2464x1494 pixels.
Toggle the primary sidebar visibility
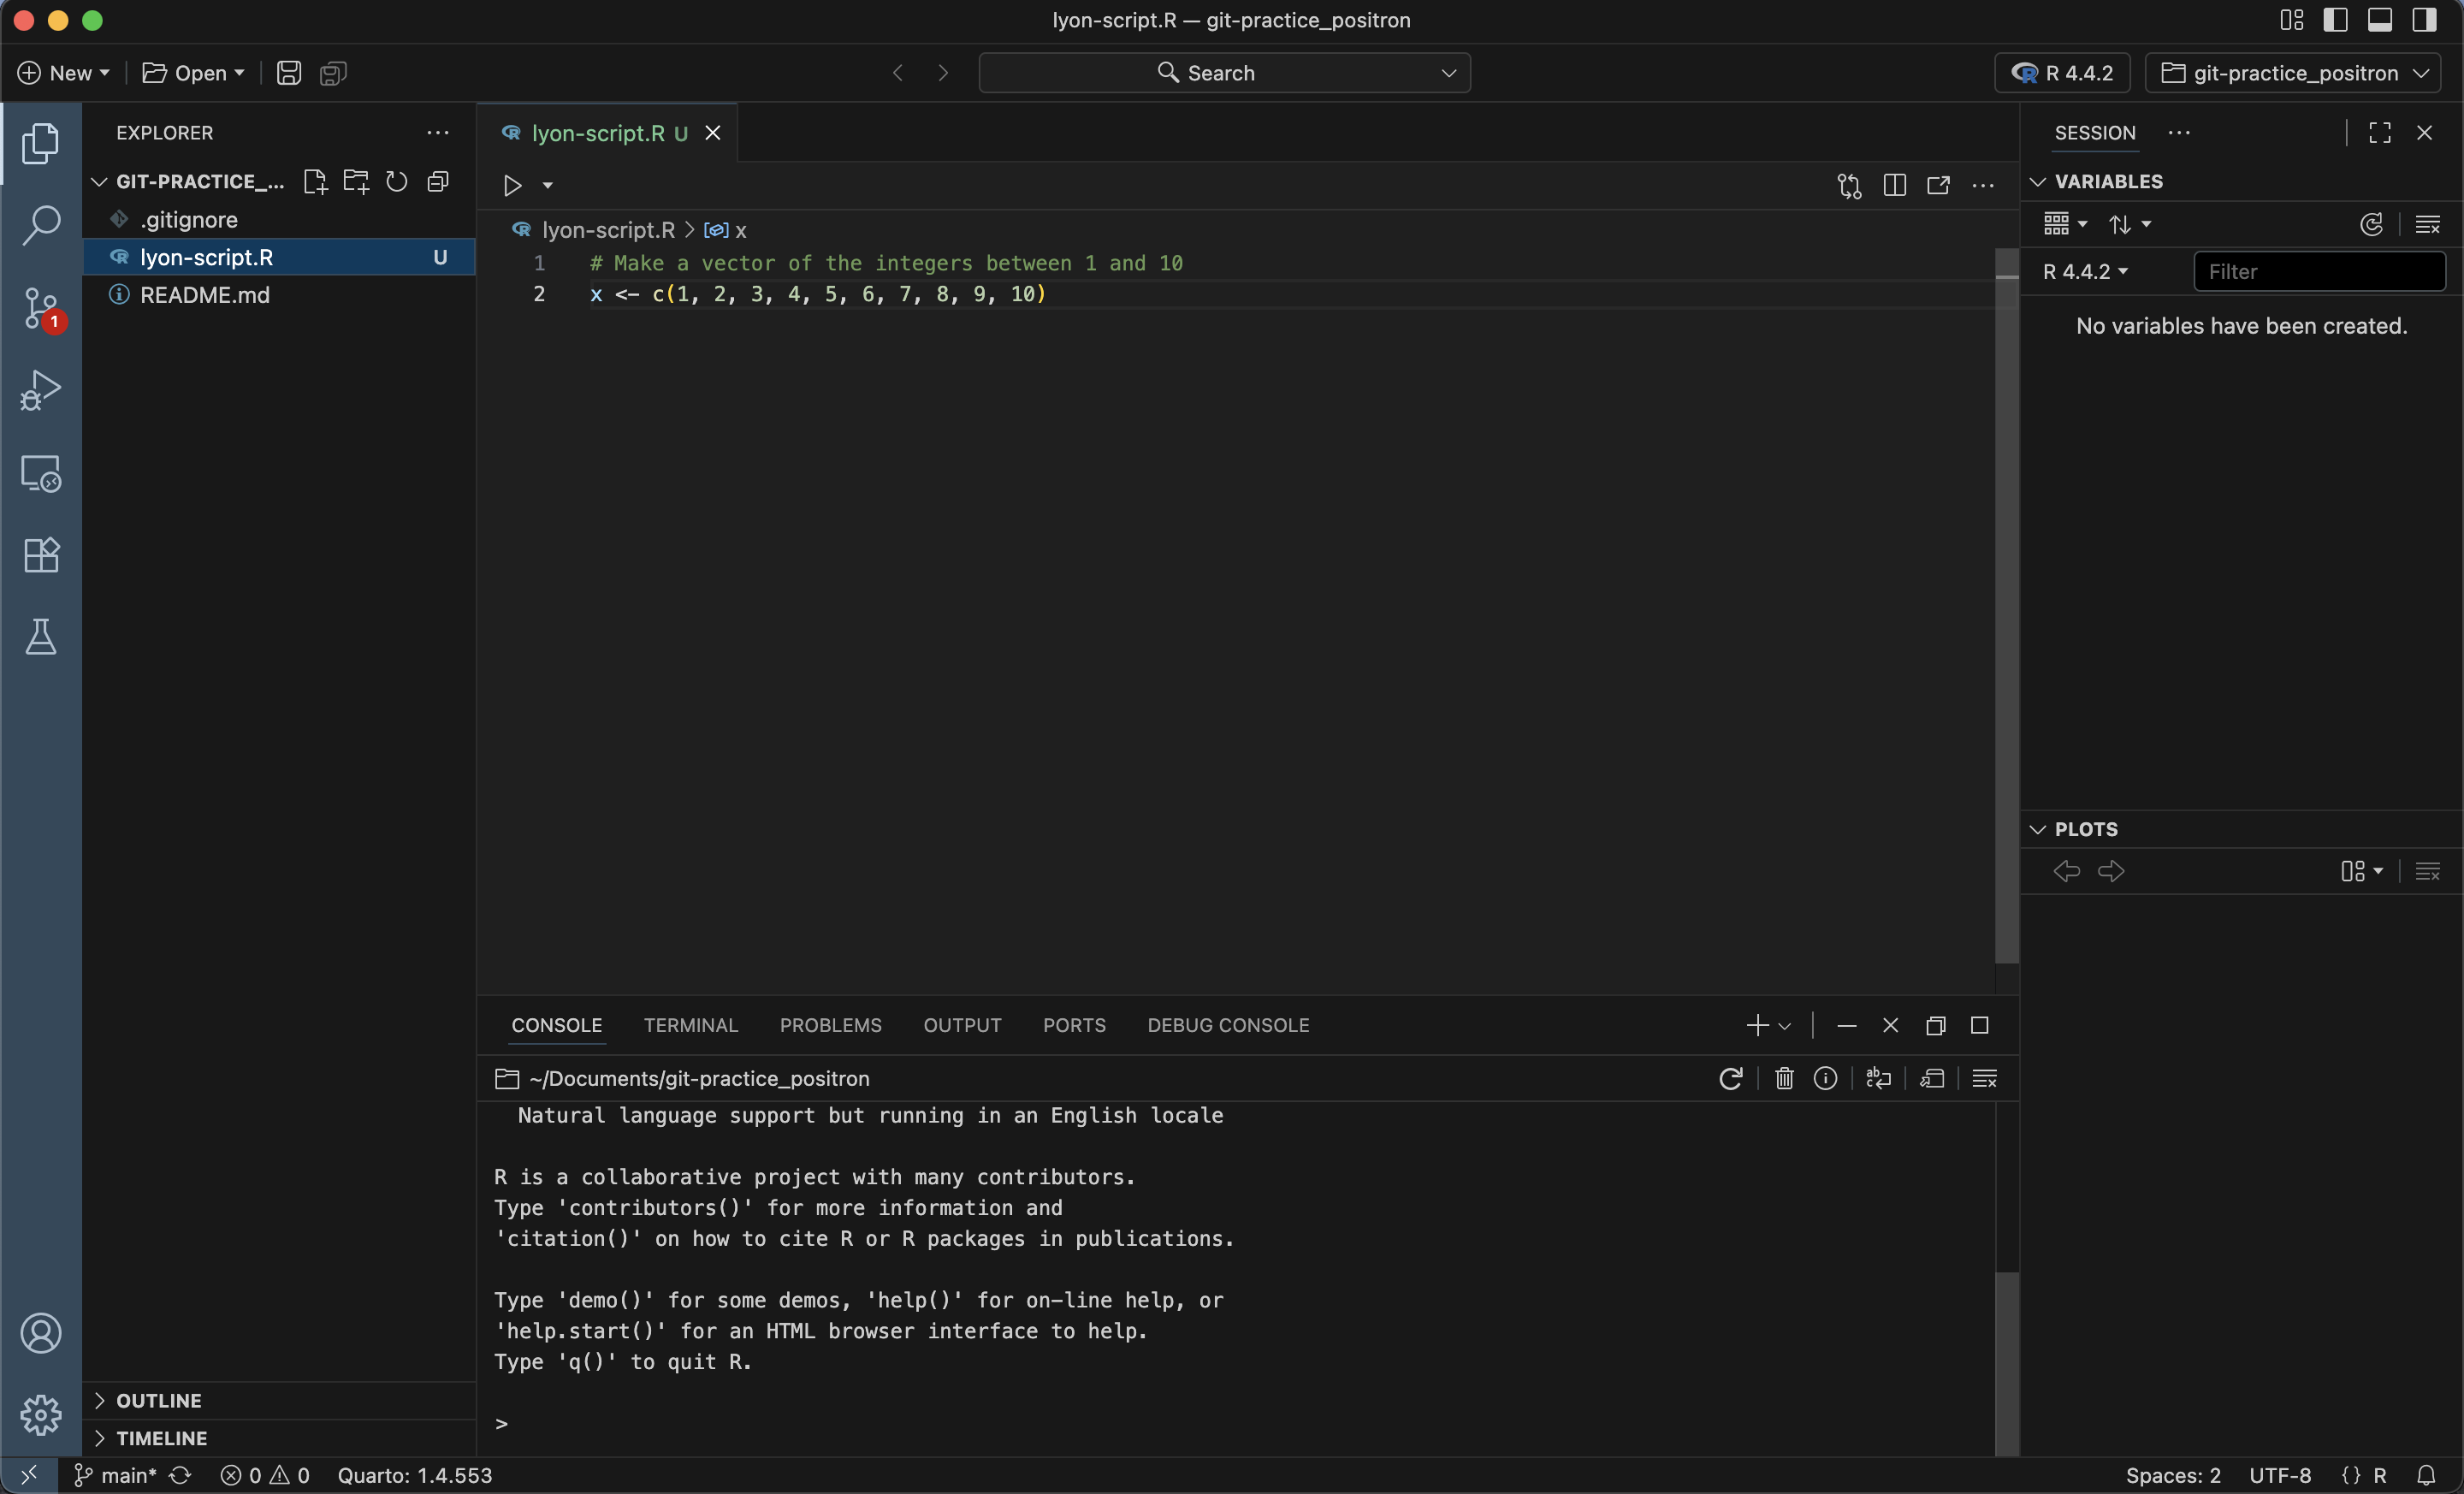2336,19
